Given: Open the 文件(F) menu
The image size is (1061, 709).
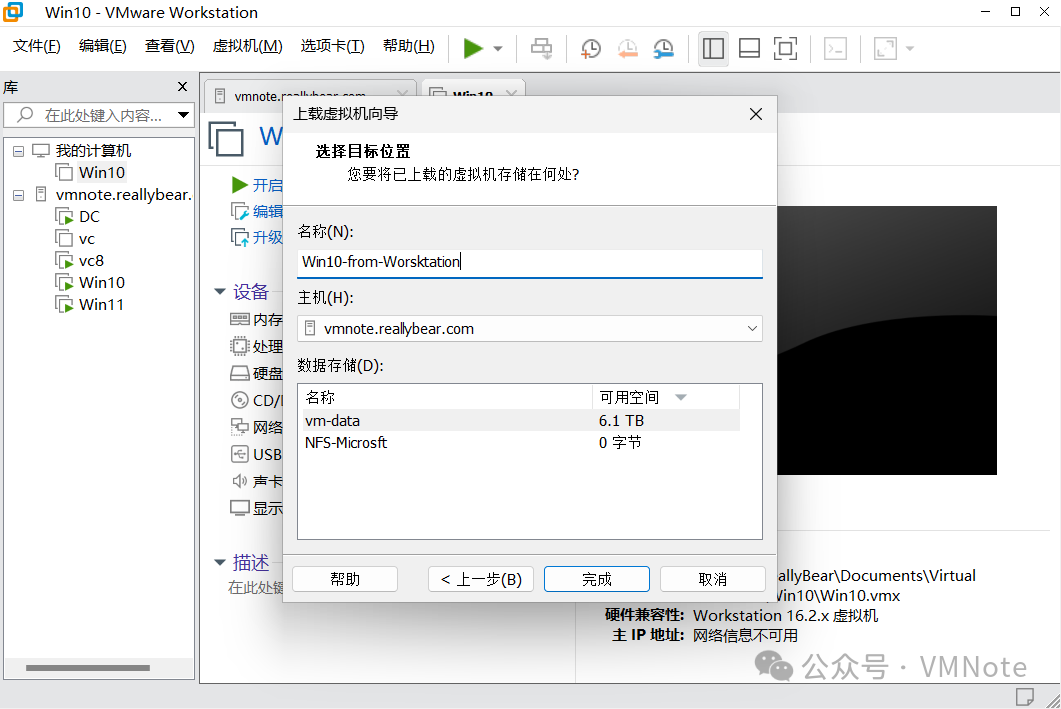Looking at the screenshot, I should coord(37,46).
